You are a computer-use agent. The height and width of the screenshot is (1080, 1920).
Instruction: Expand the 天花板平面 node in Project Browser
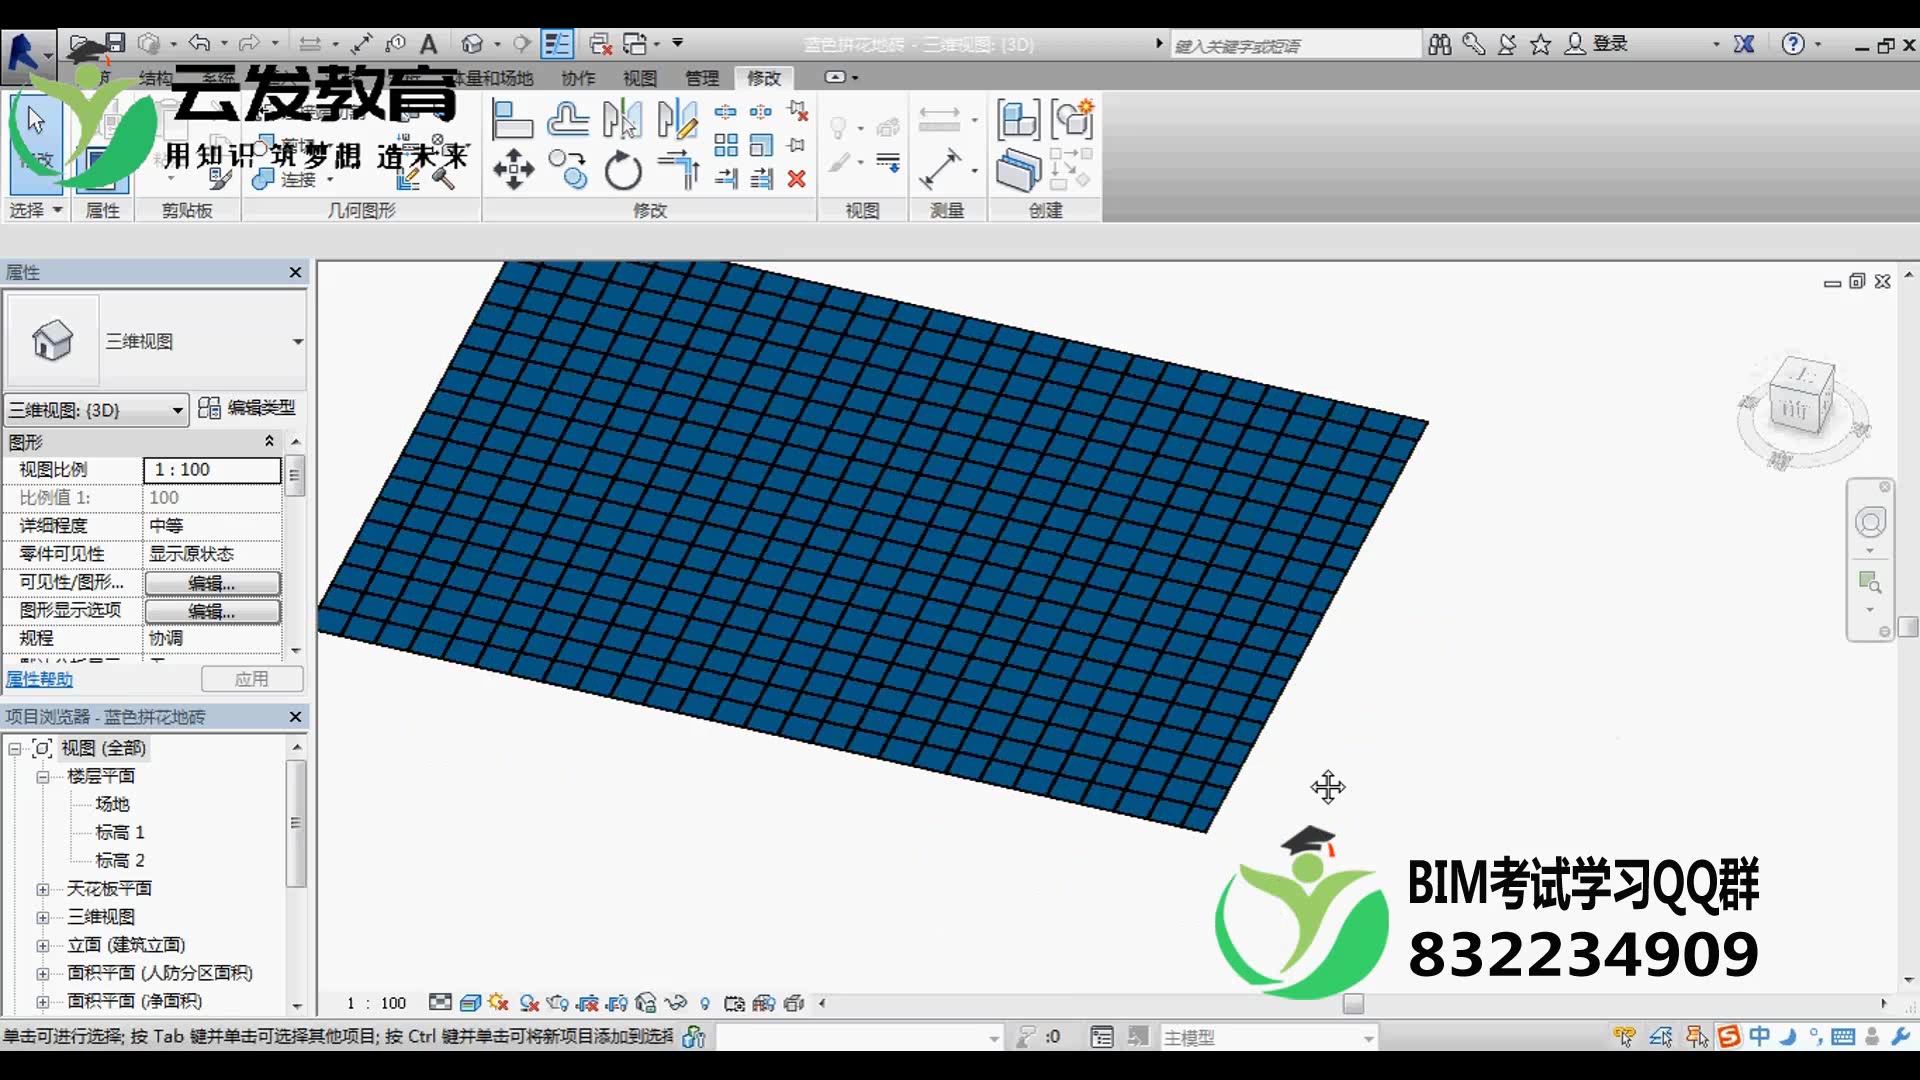[42, 888]
